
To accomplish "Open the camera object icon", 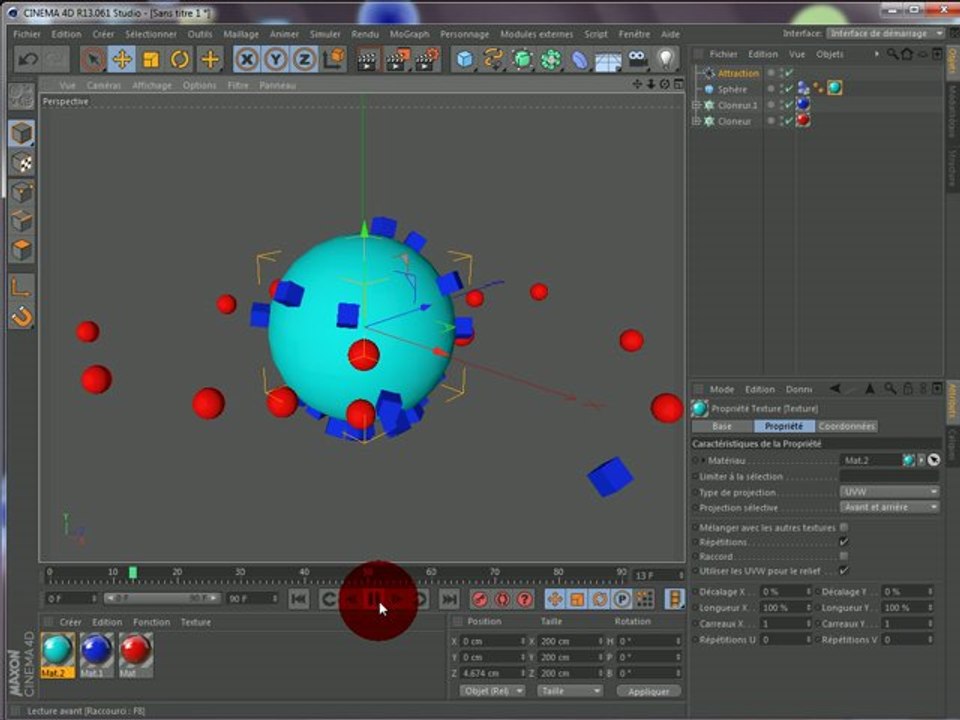I will 637,59.
